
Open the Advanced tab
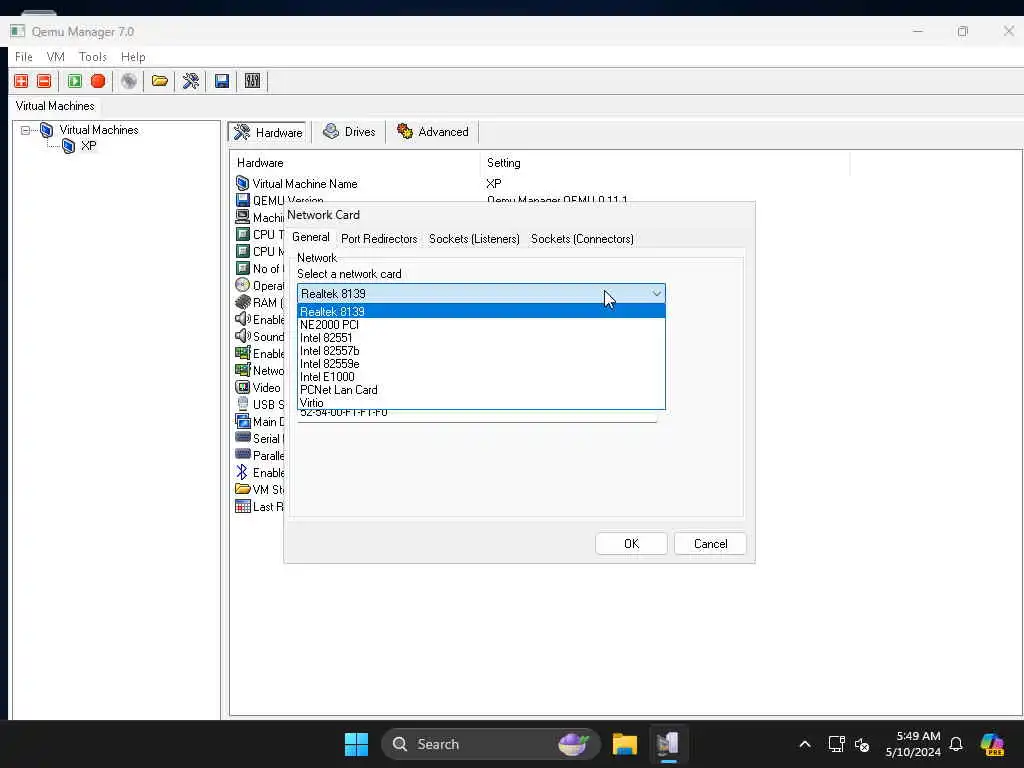point(433,132)
